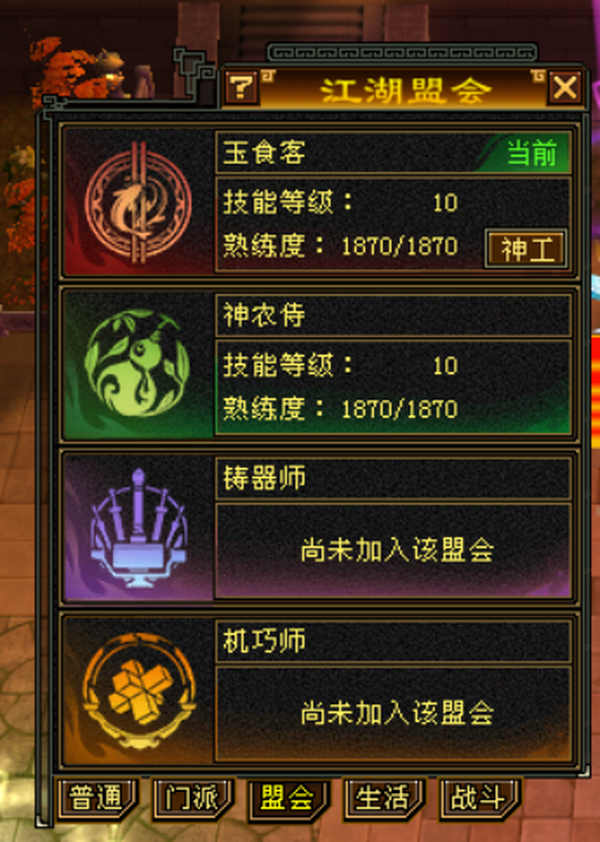Click 尚未加入该盟会 under 机巧师

click(396, 713)
